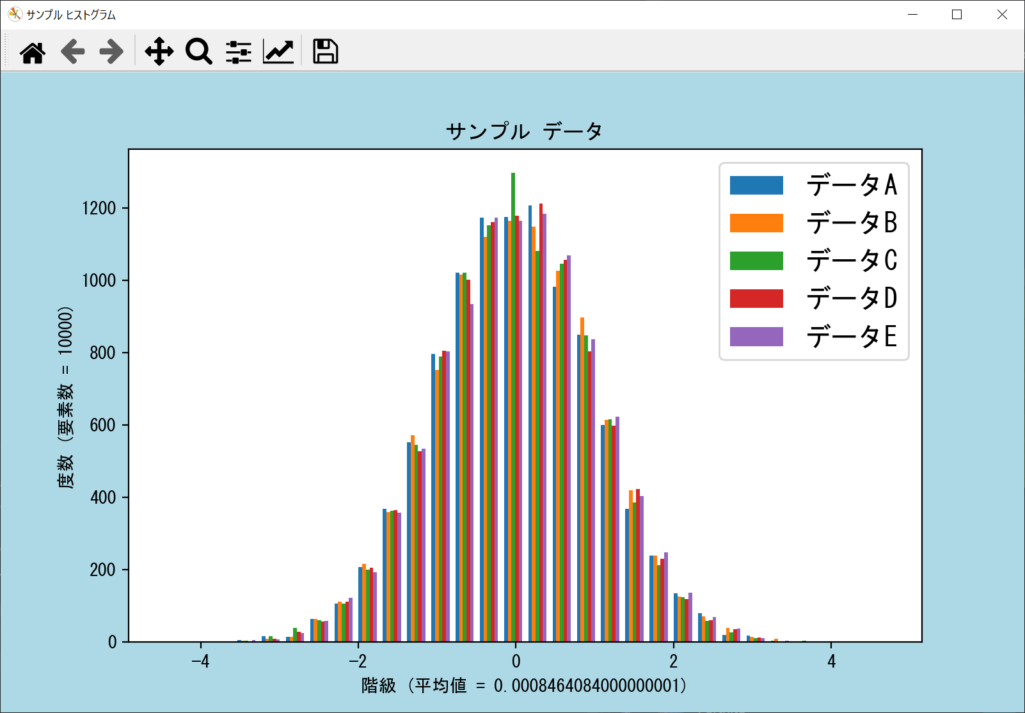Maximize the サンプル ヒストグラム window
The width and height of the screenshot is (1025, 713).
957,14
